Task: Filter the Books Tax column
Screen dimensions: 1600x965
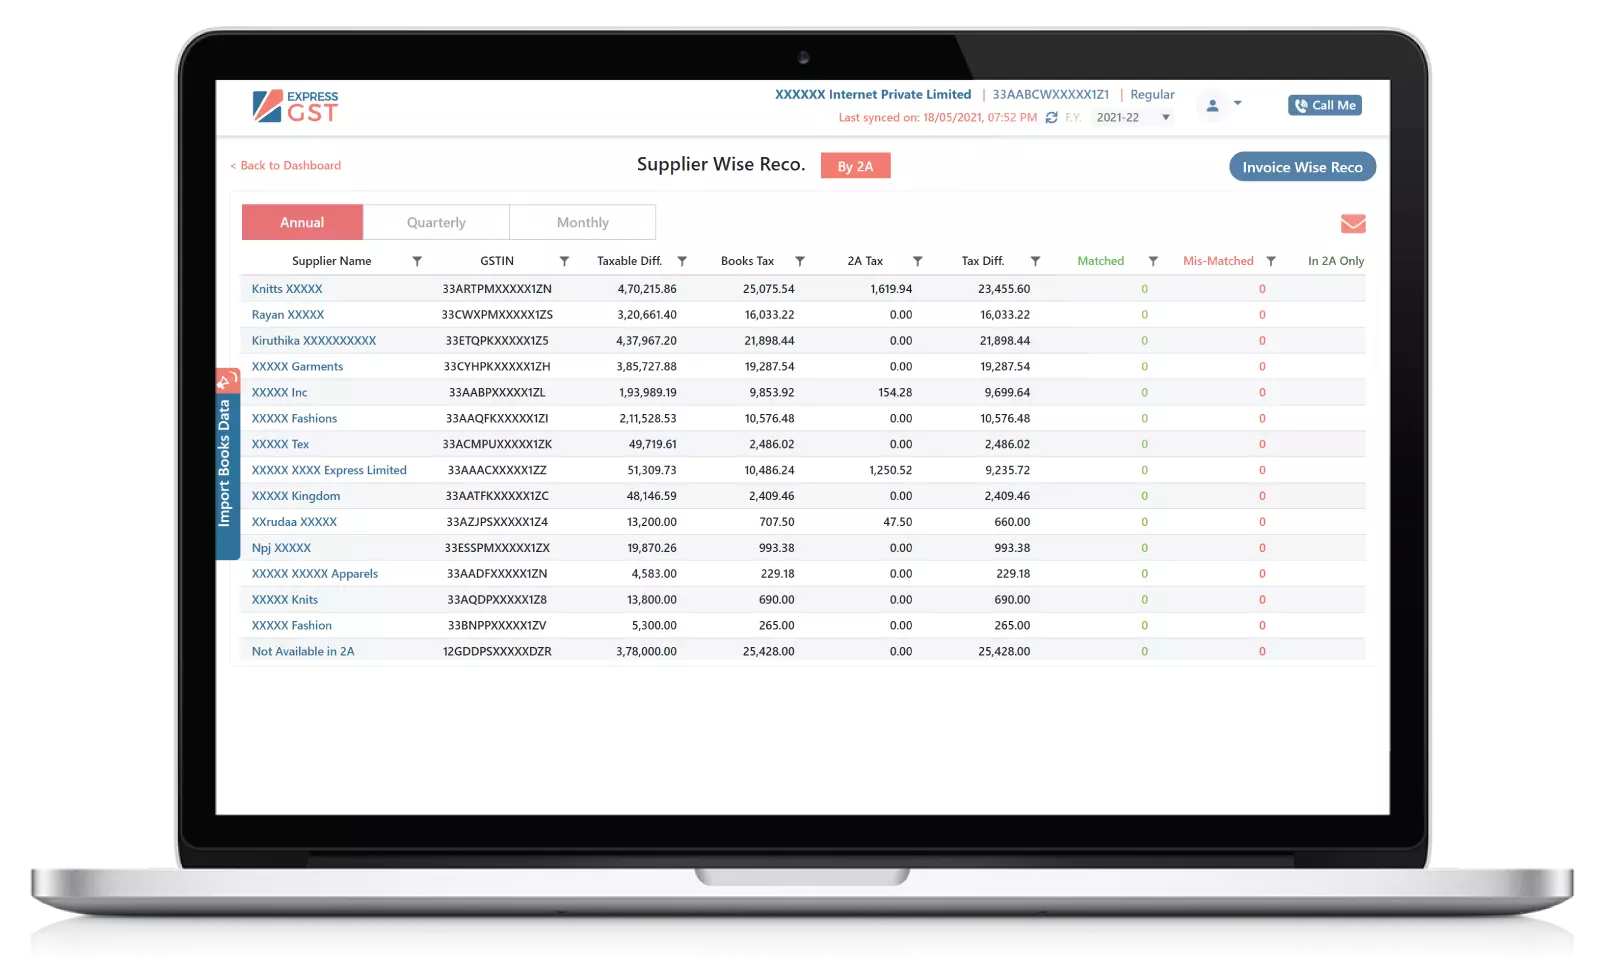Action: 800,261
